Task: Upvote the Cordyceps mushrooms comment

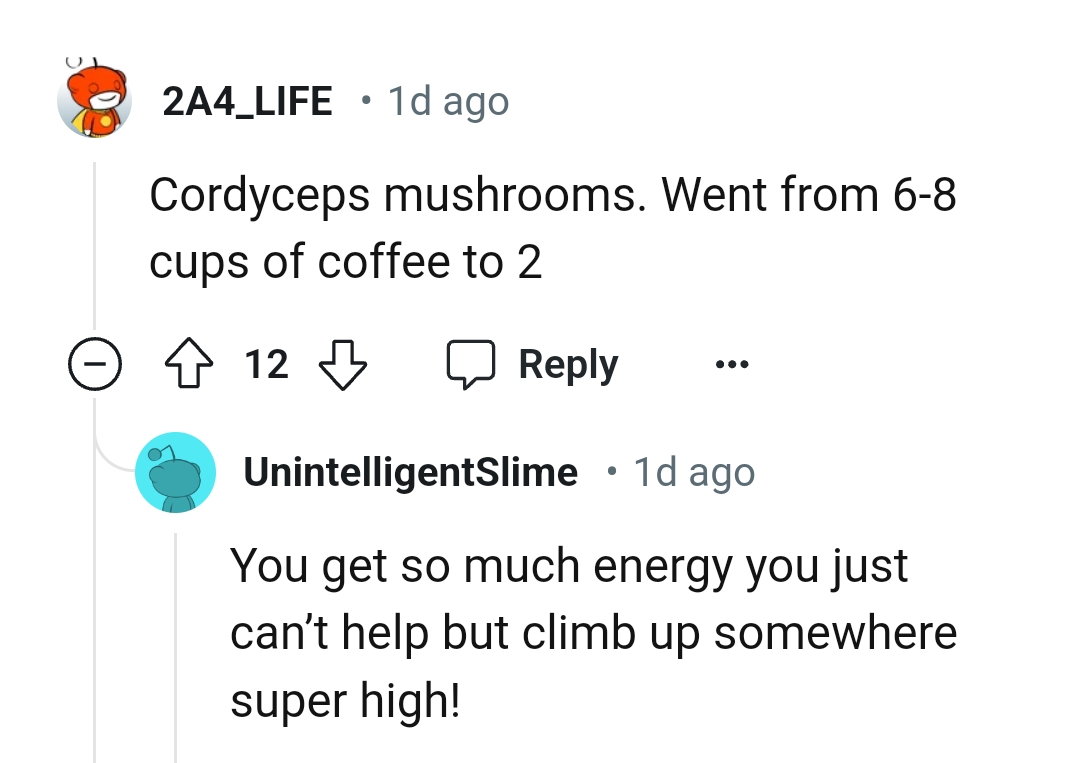Action: coord(189,364)
